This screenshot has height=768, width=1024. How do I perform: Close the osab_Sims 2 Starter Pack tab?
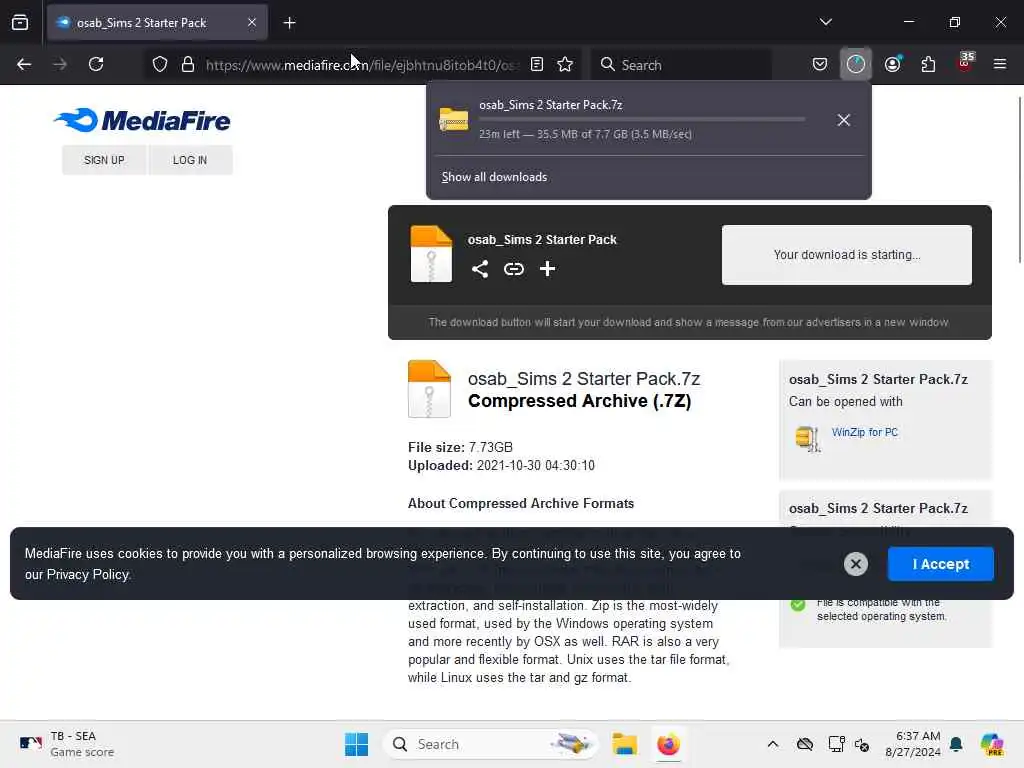coord(252,22)
